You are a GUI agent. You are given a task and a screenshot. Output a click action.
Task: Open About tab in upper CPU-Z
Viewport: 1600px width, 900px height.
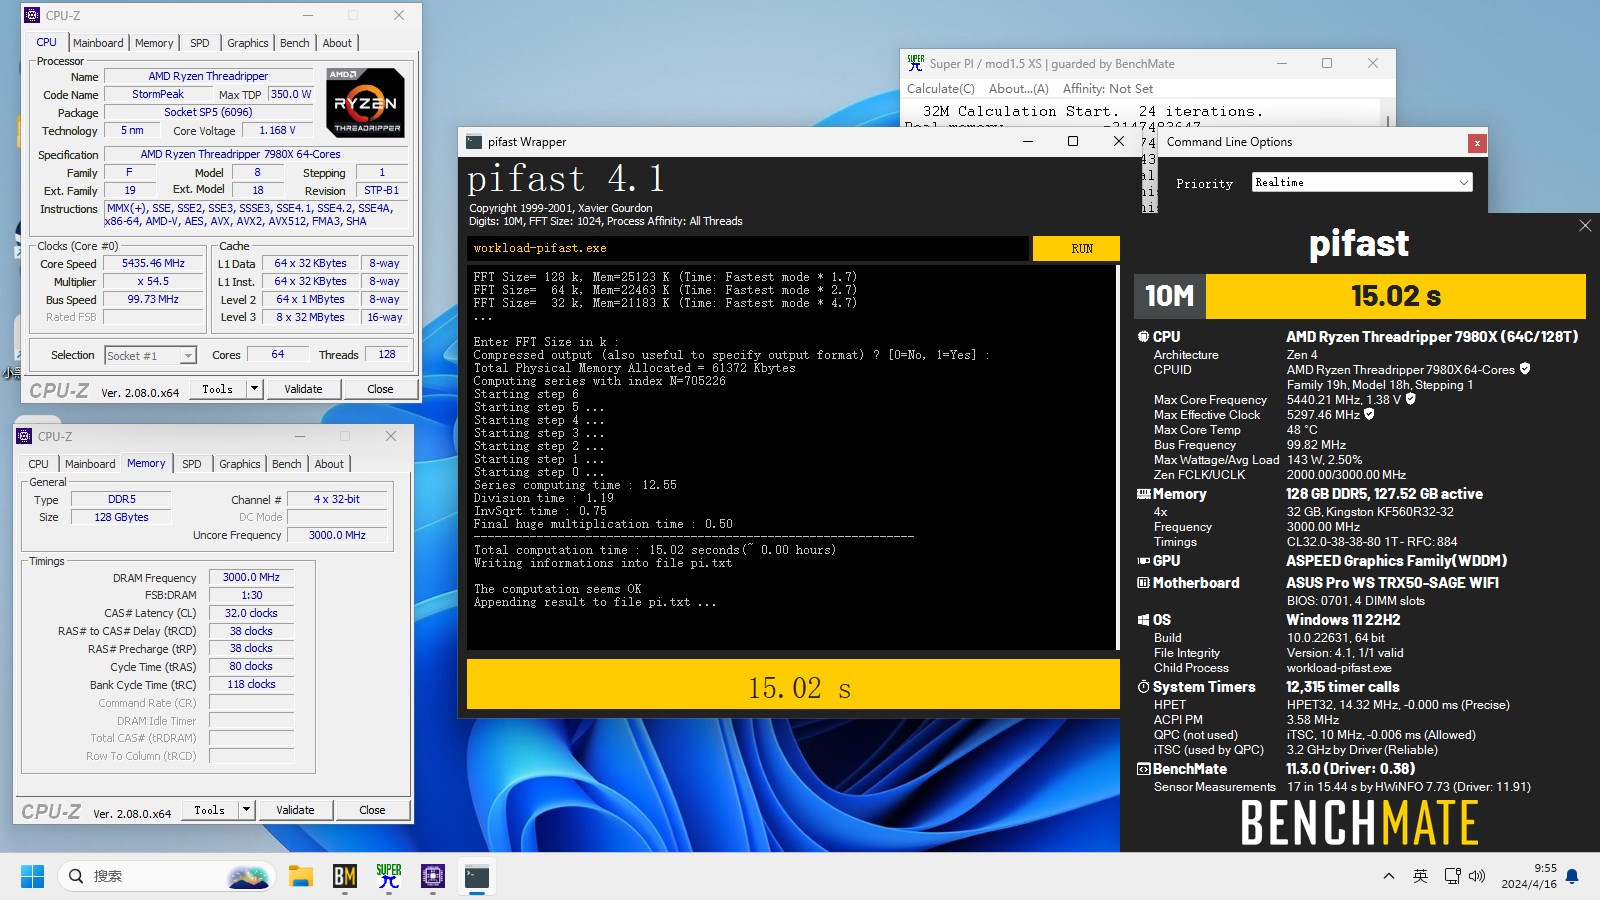pos(337,43)
